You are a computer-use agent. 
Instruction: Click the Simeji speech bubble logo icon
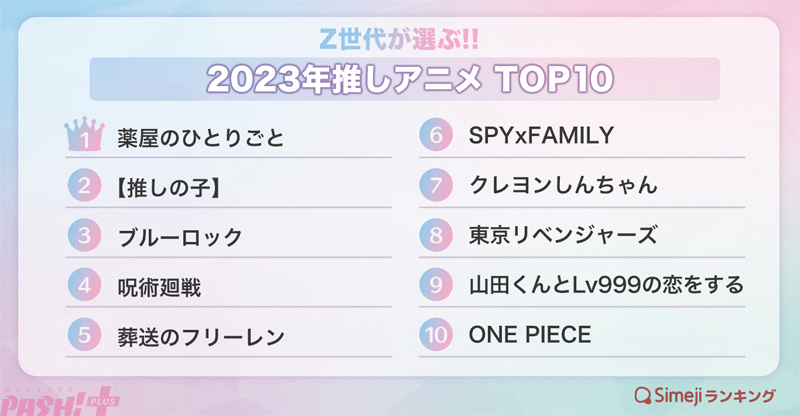[645, 393]
